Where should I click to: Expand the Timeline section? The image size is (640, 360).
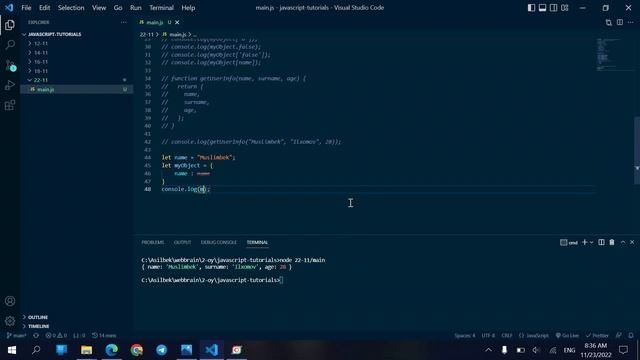tap(77, 326)
